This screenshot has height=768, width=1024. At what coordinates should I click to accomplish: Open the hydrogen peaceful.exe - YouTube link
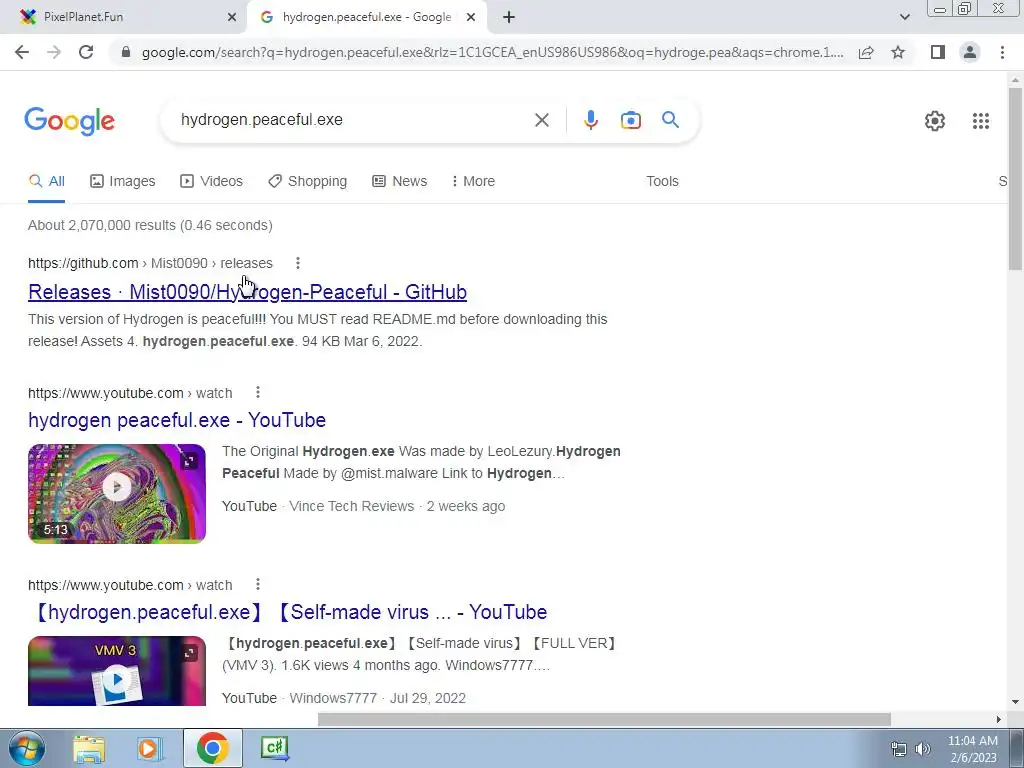click(x=177, y=420)
